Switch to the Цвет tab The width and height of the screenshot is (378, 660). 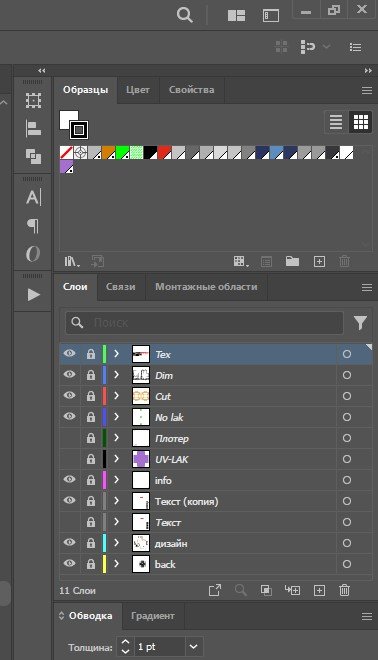pos(138,90)
